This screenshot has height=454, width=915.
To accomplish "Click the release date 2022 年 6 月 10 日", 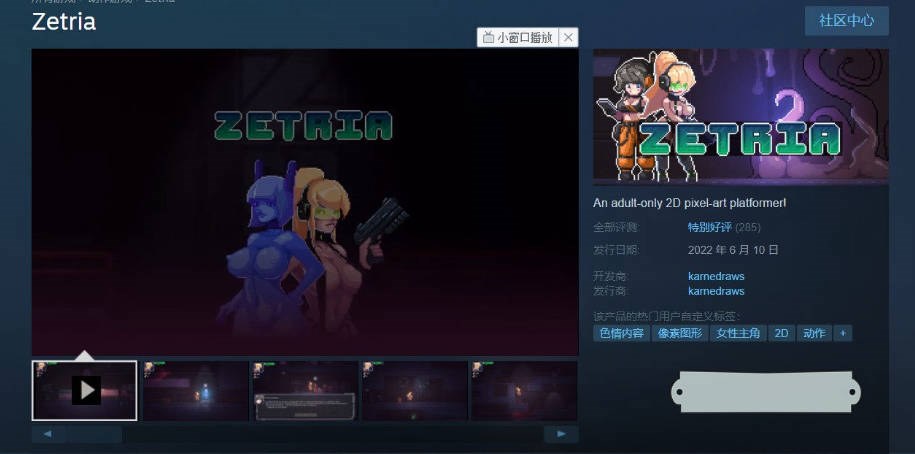I will tap(733, 250).
